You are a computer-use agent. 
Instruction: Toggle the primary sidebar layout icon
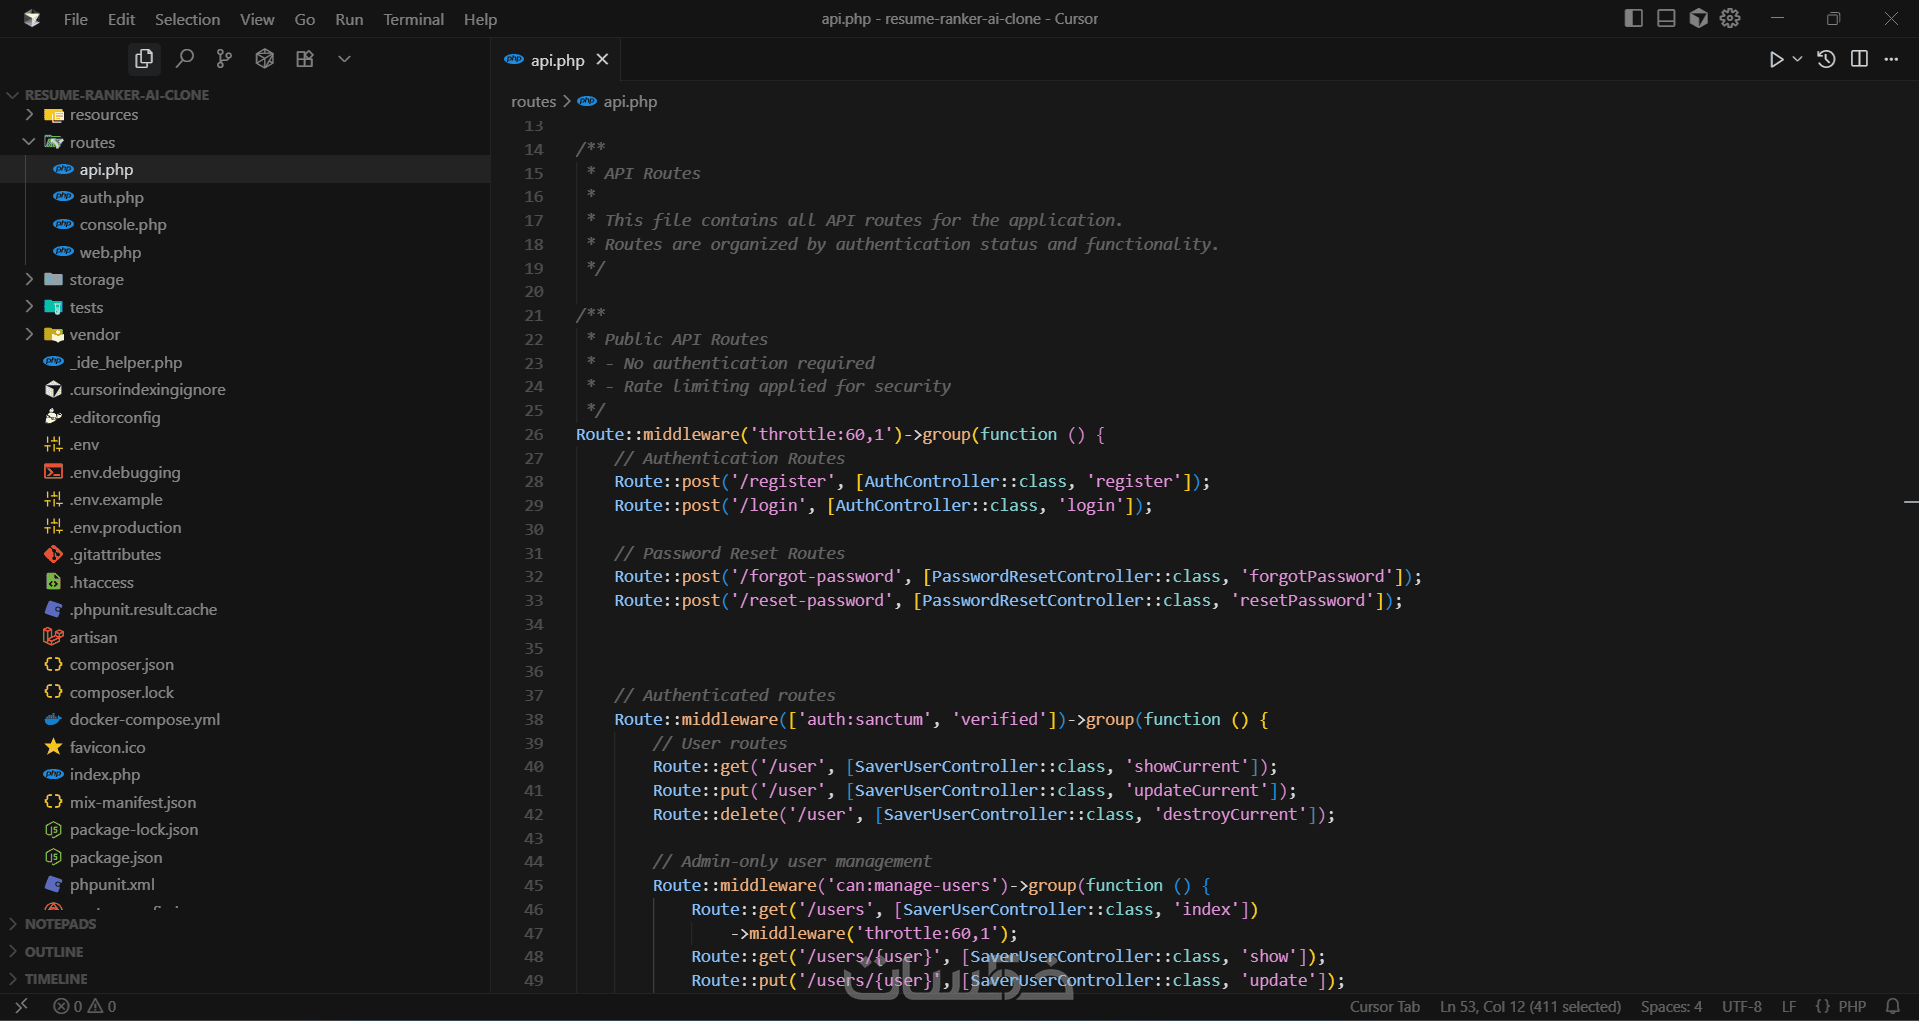pyautogui.click(x=1634, y=18)
